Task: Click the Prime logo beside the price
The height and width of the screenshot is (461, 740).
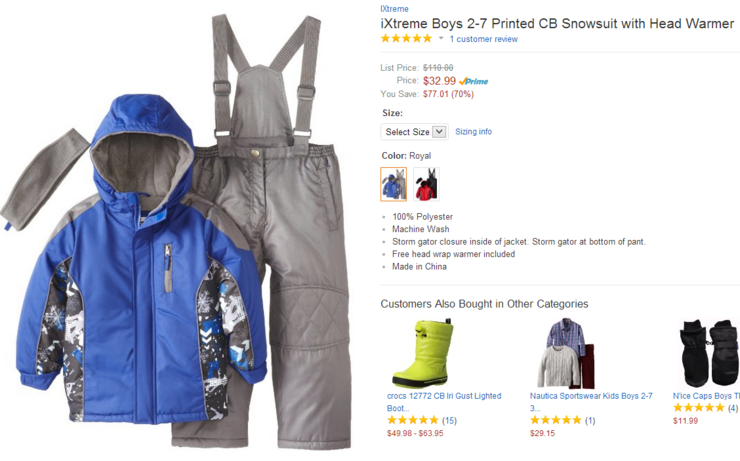Action: coord(473,81)
